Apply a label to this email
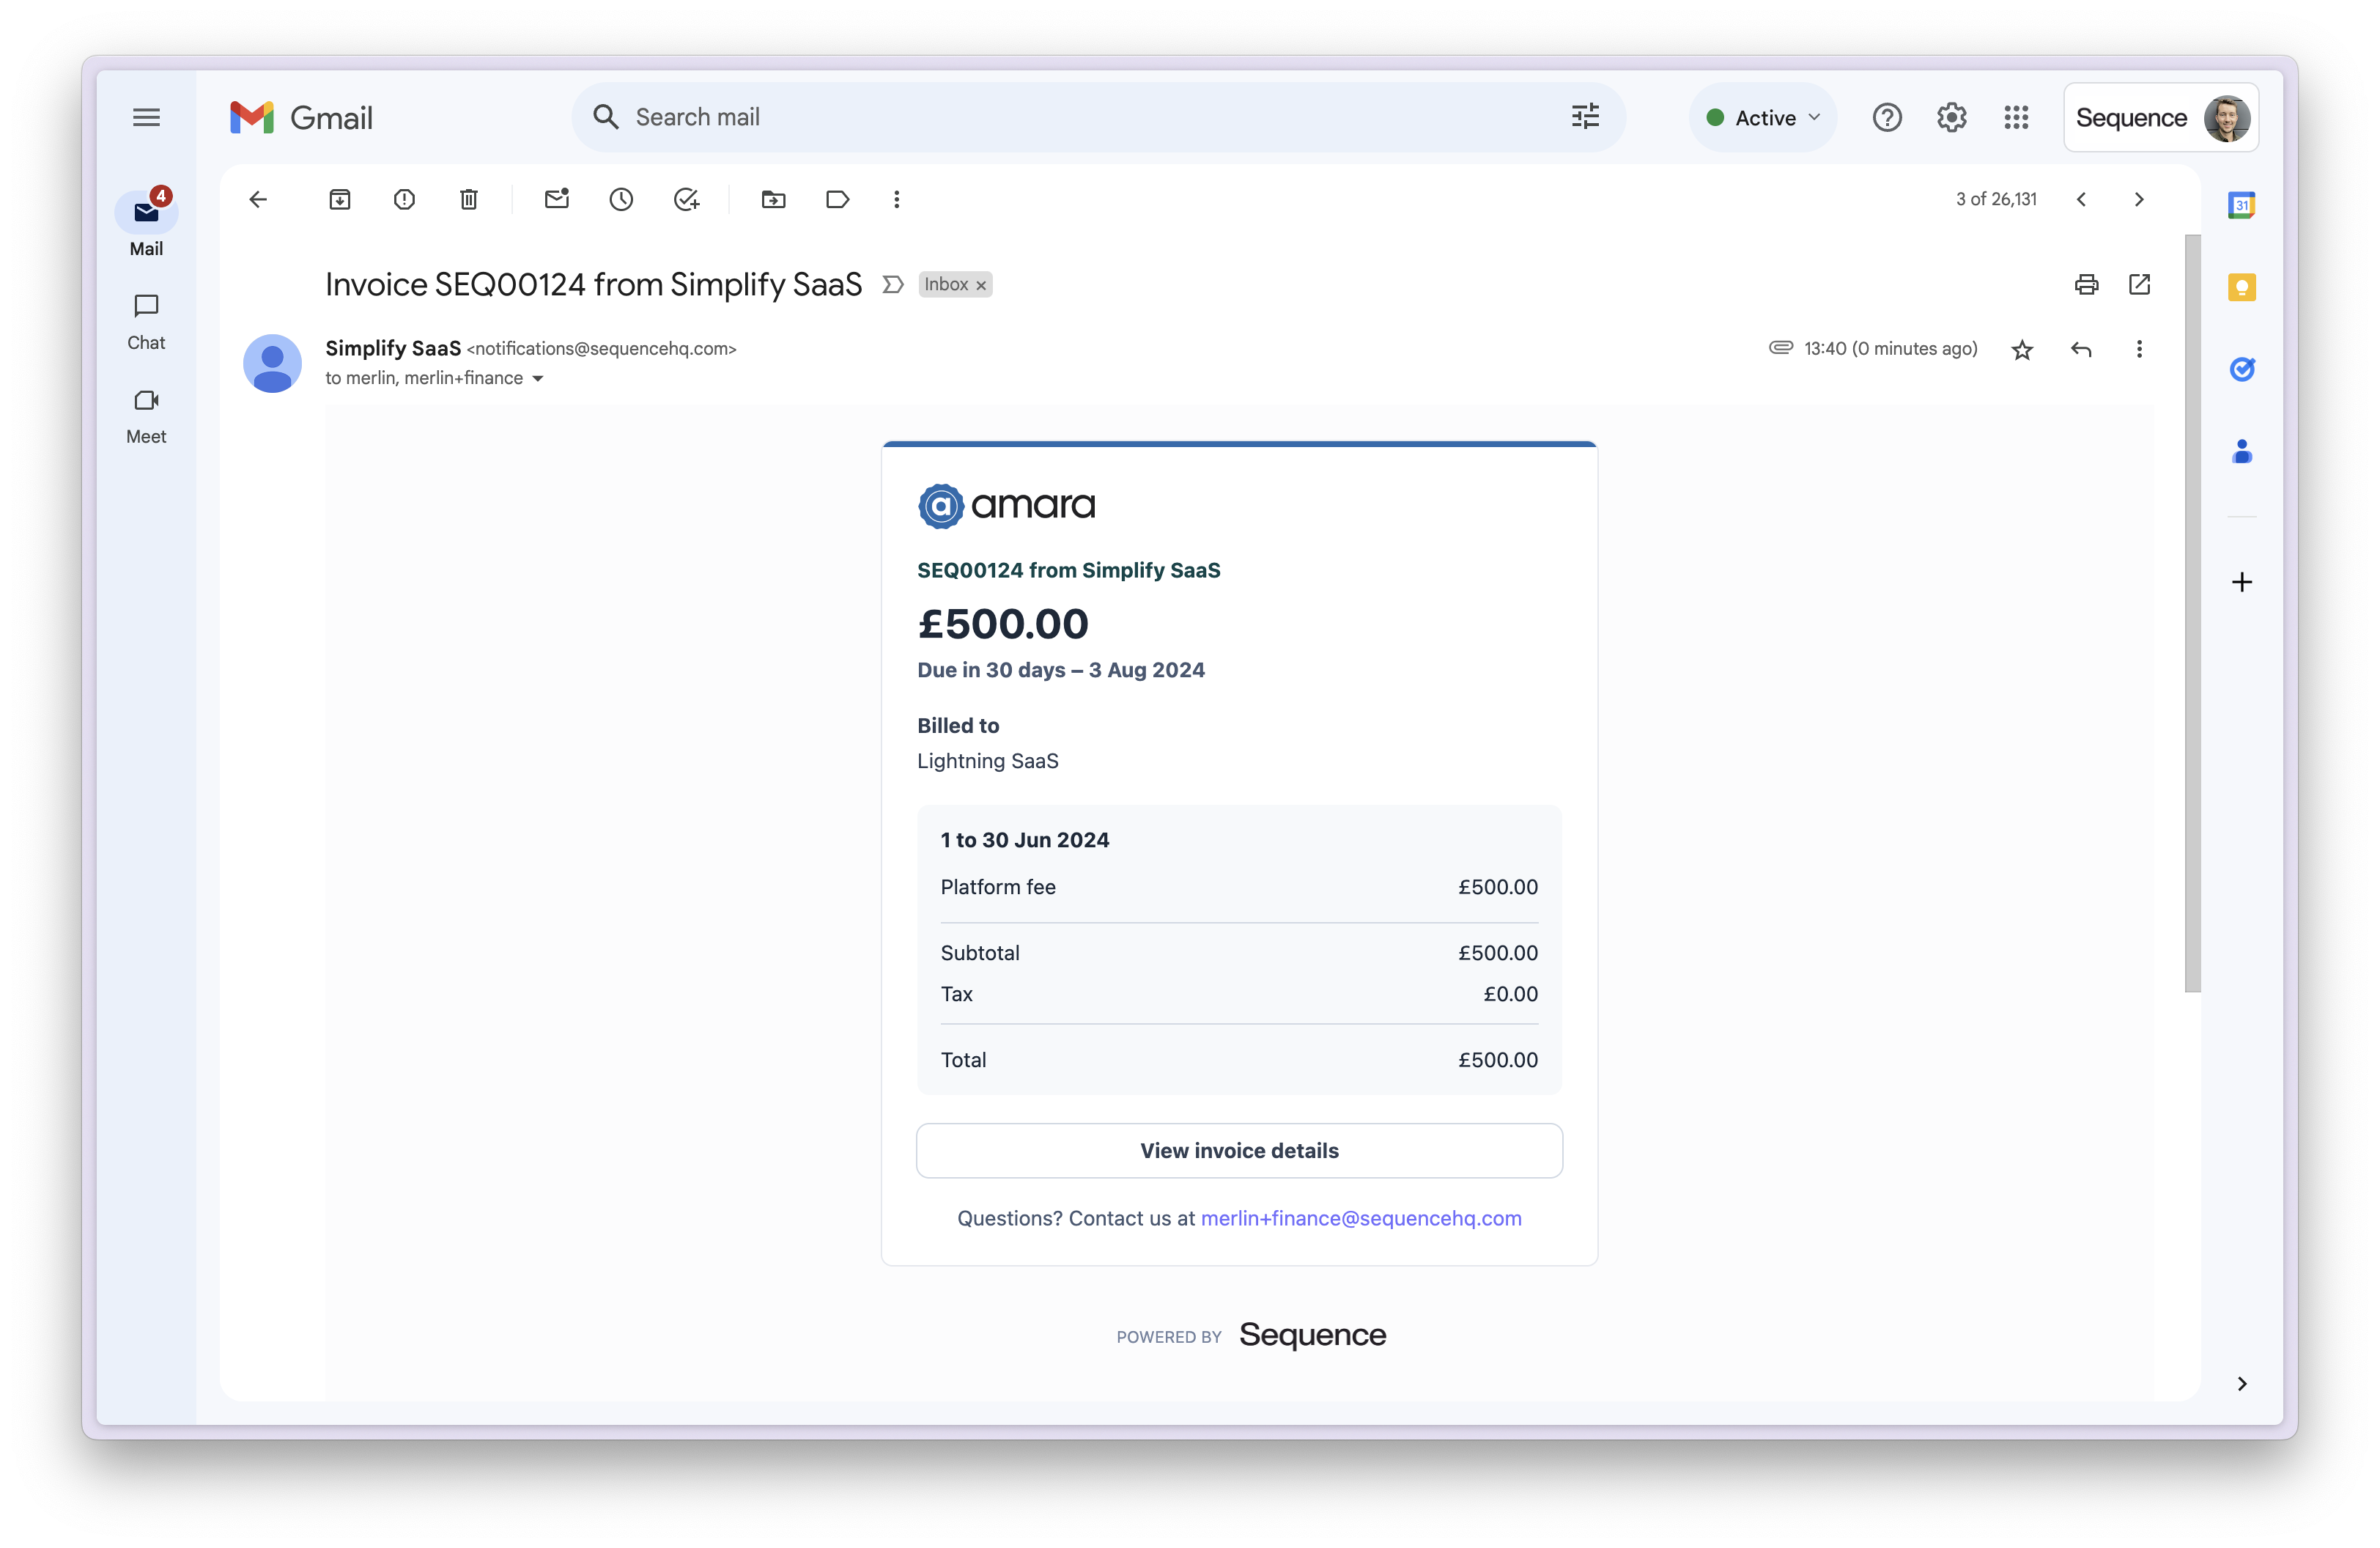Viewport: 2380px width, 1548px height. 838,199
